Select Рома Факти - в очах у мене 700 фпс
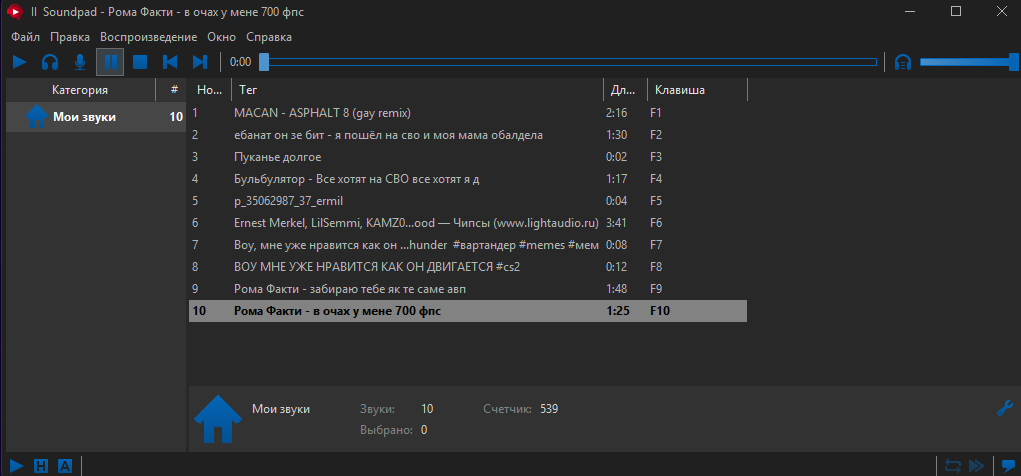Viewport: 1021px width, 476px height. click(468, 311)
